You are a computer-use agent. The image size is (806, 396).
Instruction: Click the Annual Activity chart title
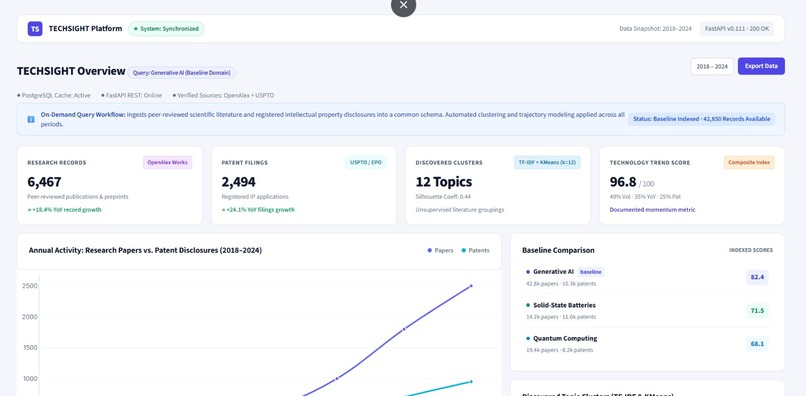tap(145, 250)
